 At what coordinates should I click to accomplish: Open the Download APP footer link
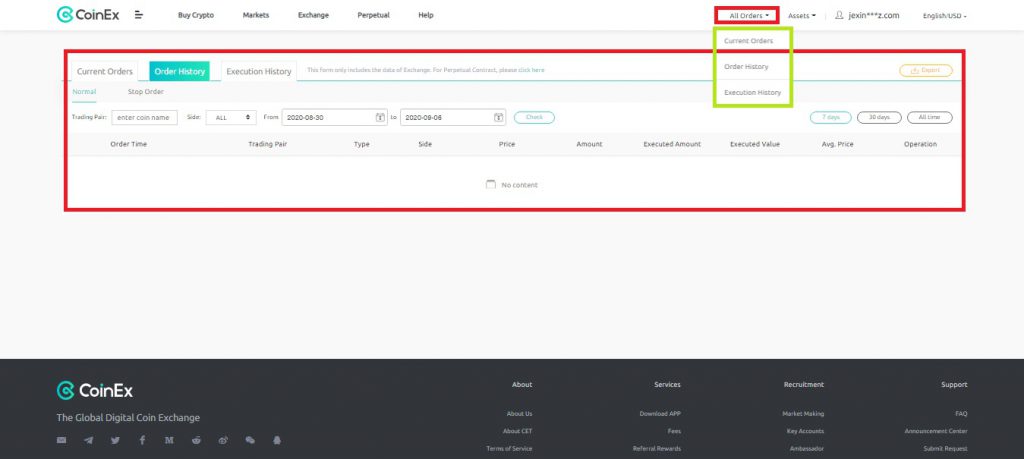(660, 414)
